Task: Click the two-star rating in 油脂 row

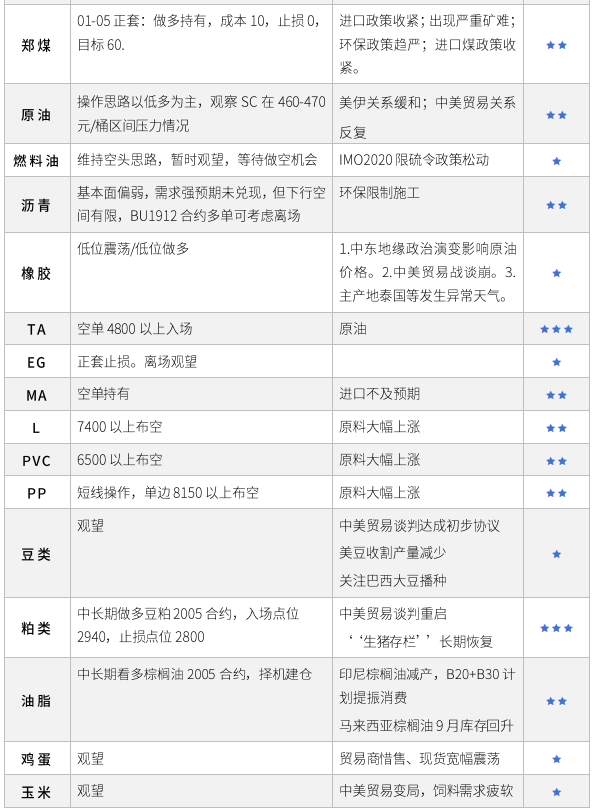Action: 556,701
